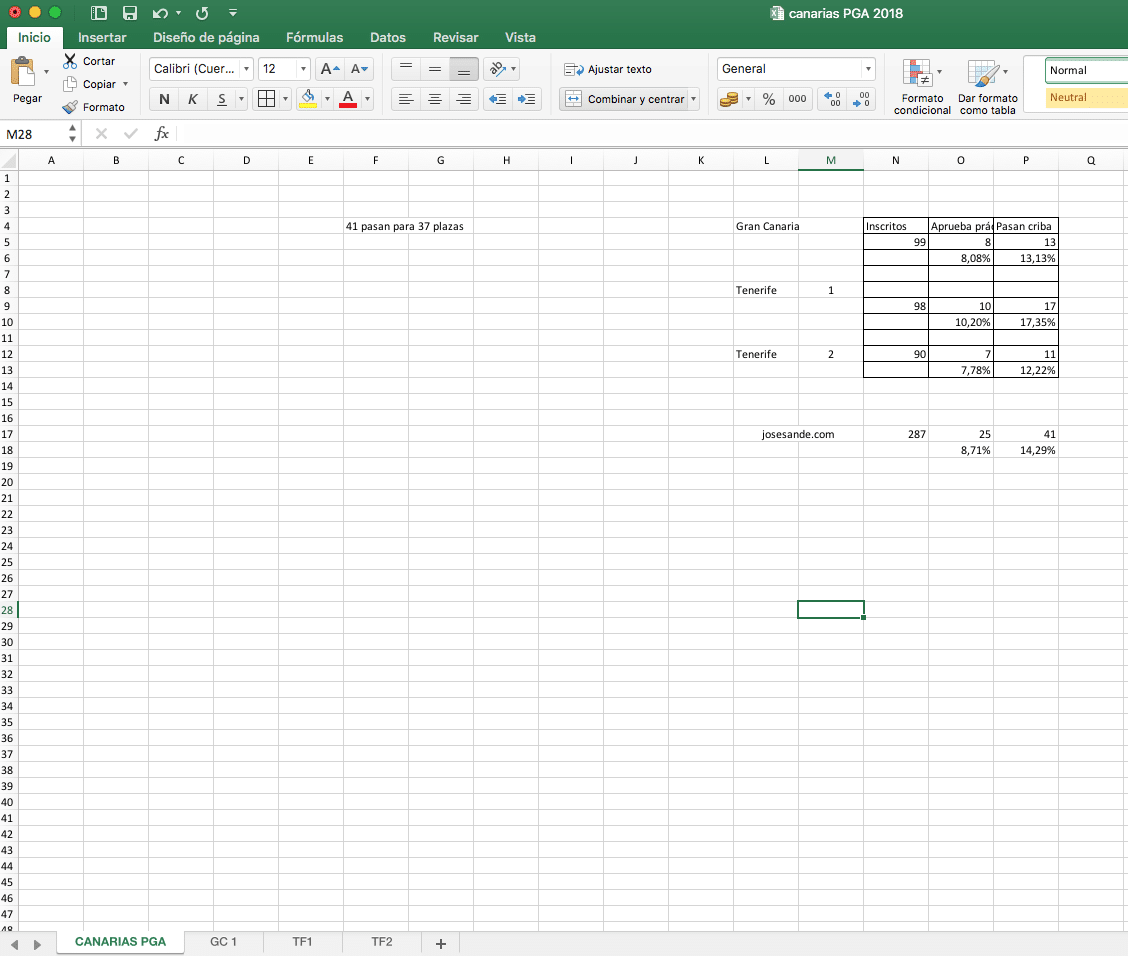Toggle the sidebar layout icon in title bar
Image resolution: width=1128 pixels, height=956 pixels.
point(99,13)
